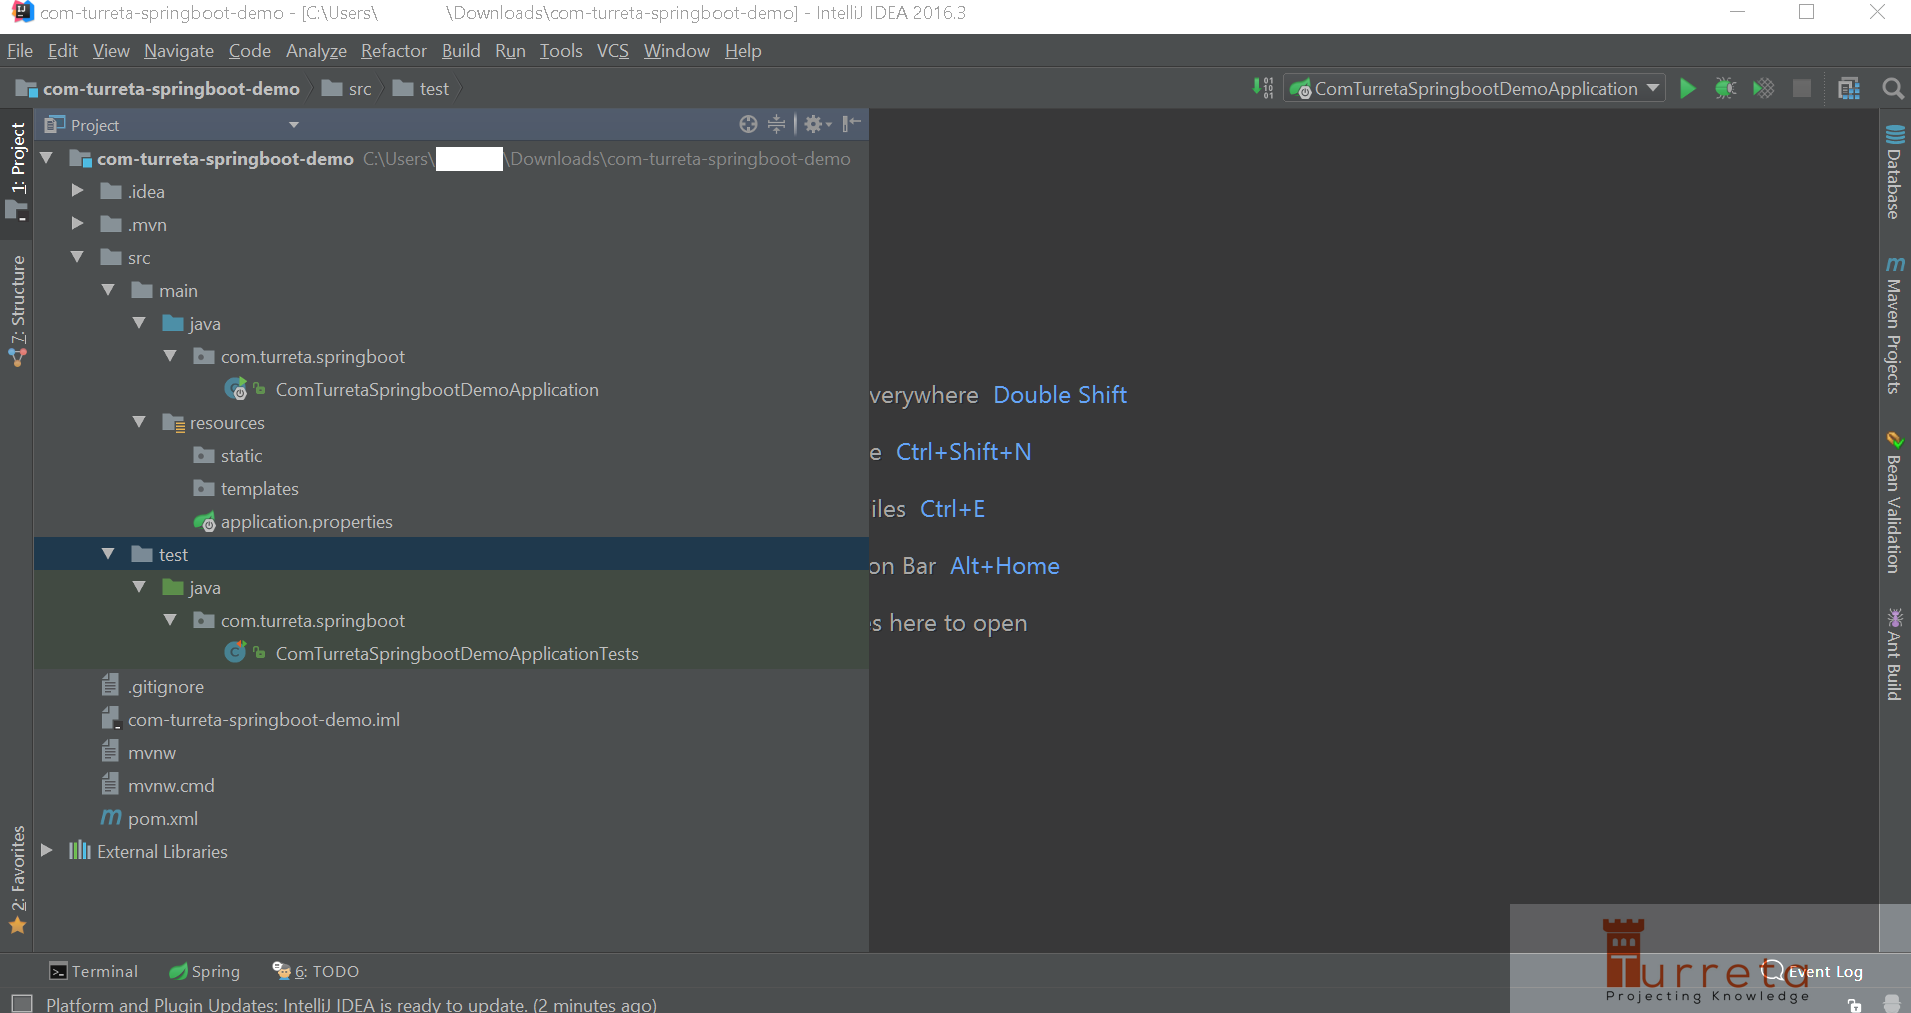Viewport: 1911px width, 1013px height.
Task: Select the .gitignore file
Action: (165, 686)
